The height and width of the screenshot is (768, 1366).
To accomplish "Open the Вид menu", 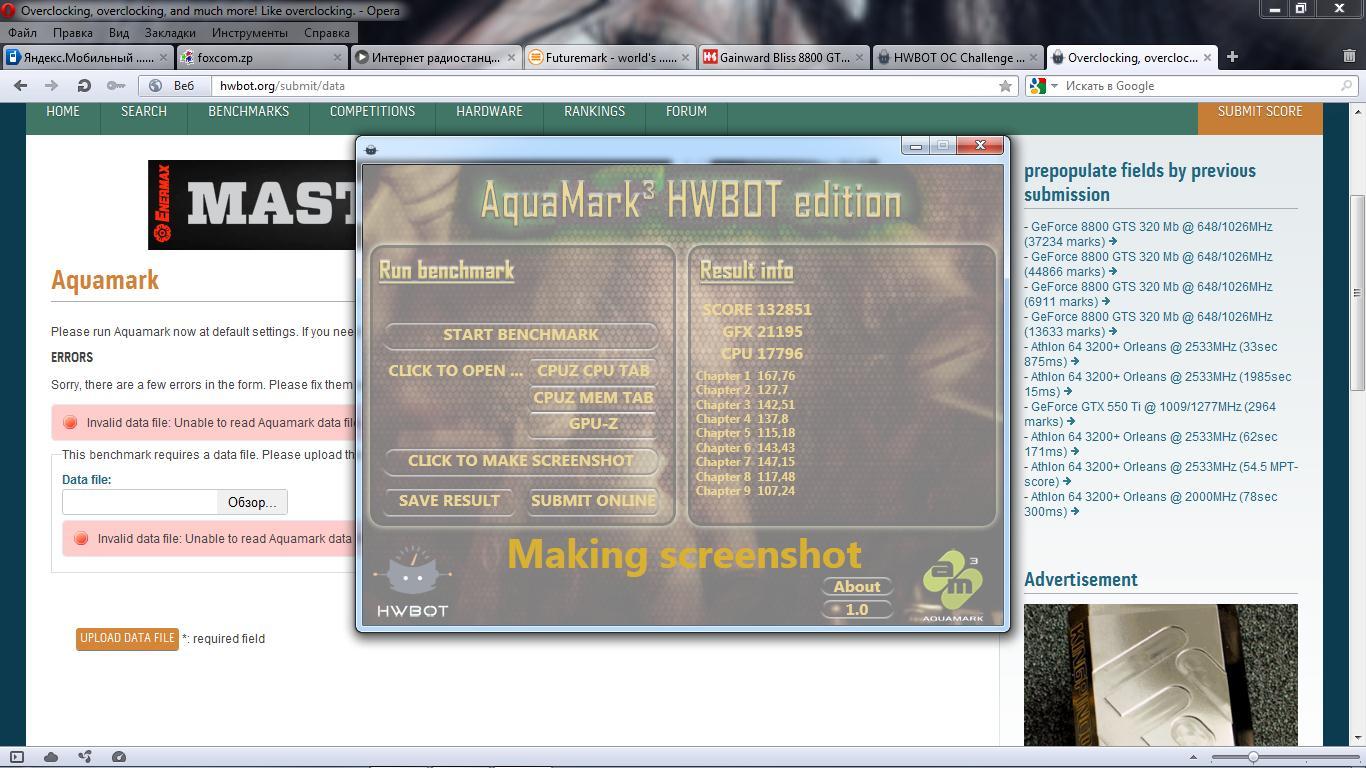I will (119, 33).
